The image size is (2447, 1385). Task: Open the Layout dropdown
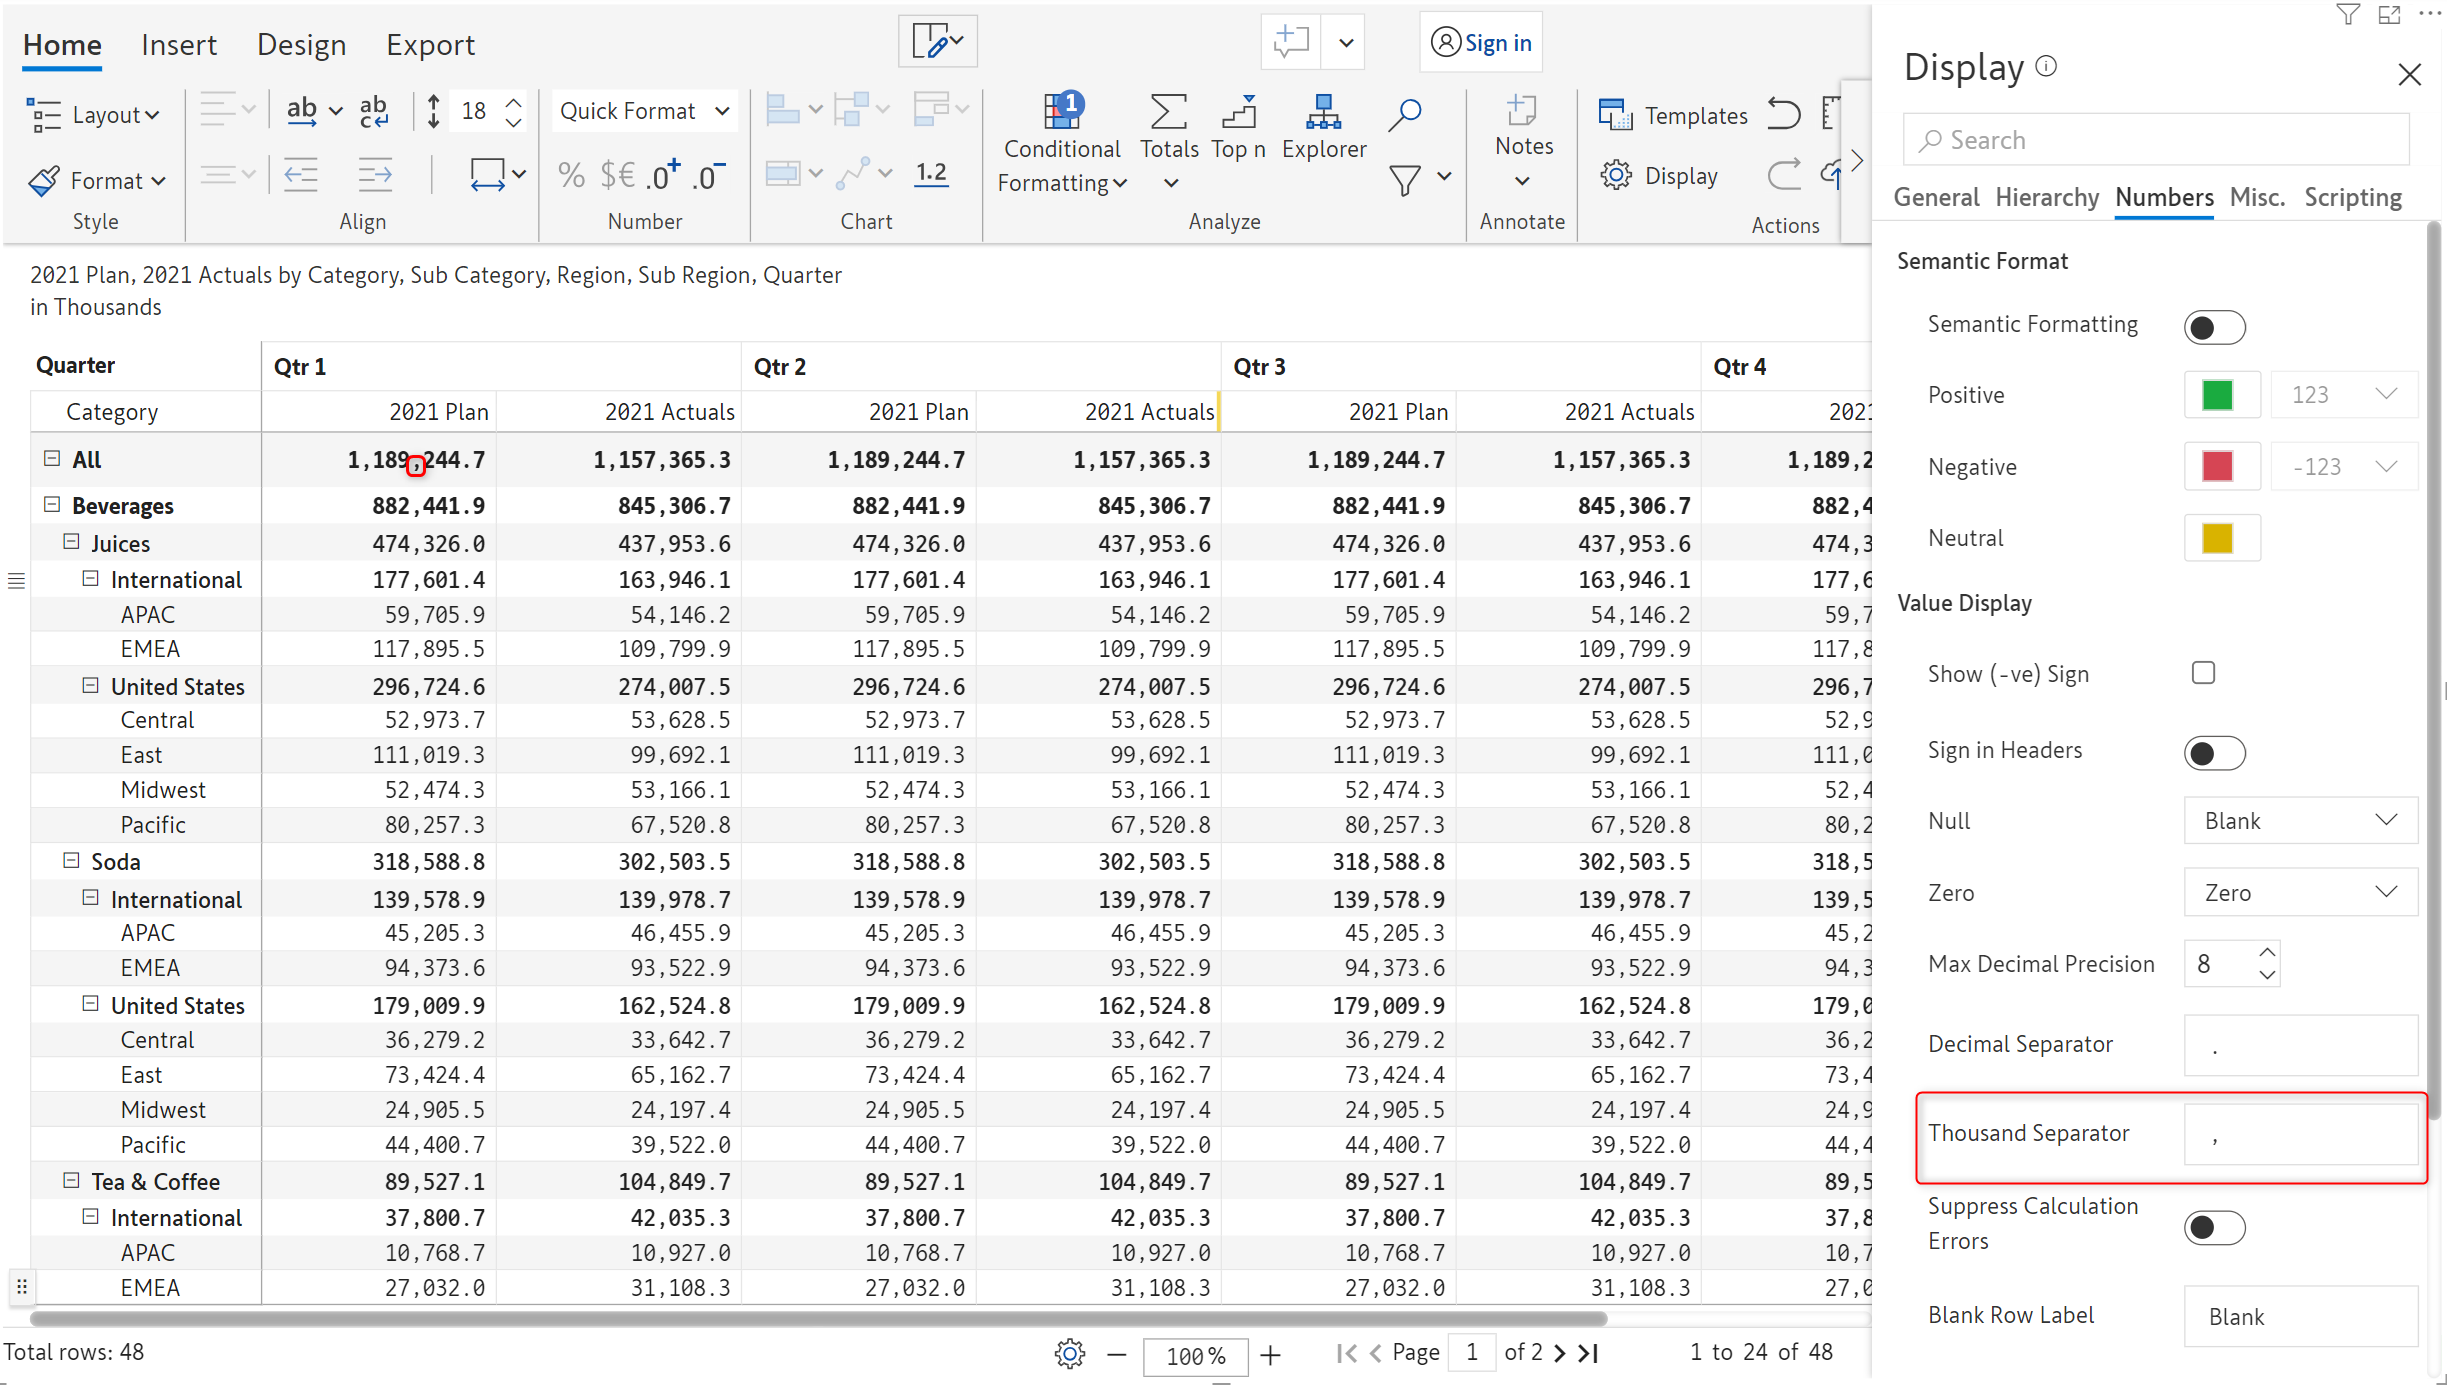(x=94, y=115)
